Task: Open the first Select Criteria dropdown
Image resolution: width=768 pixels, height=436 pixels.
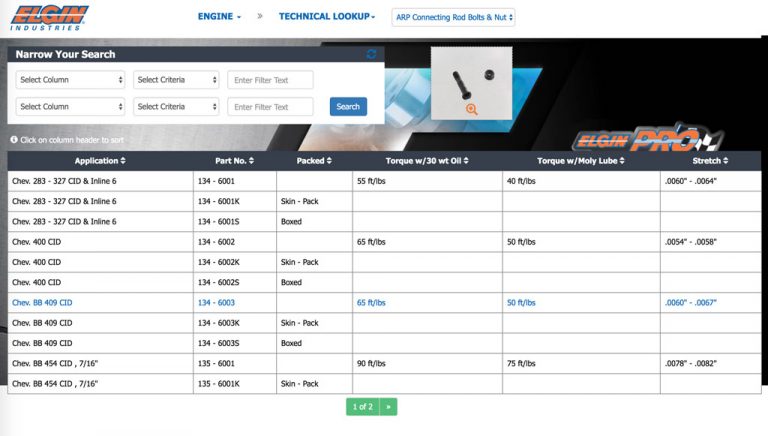Action: 176,80
